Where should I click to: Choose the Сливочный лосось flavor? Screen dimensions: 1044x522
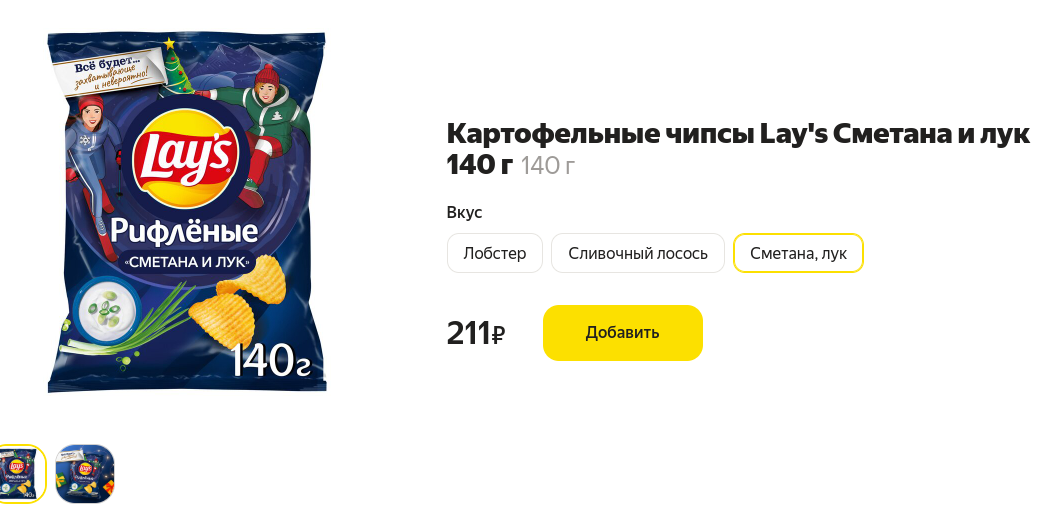coord(638,253)
